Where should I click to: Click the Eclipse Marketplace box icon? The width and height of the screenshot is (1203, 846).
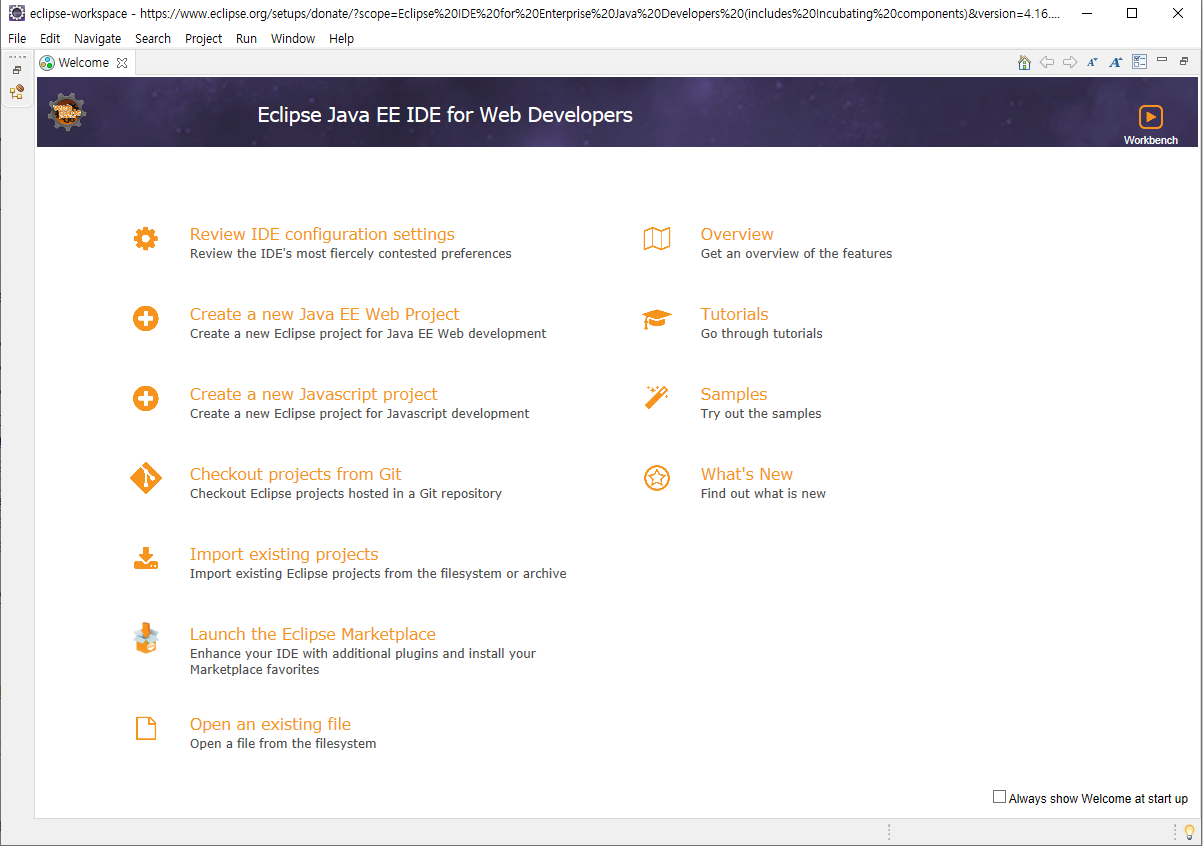(x=146, y=638)
